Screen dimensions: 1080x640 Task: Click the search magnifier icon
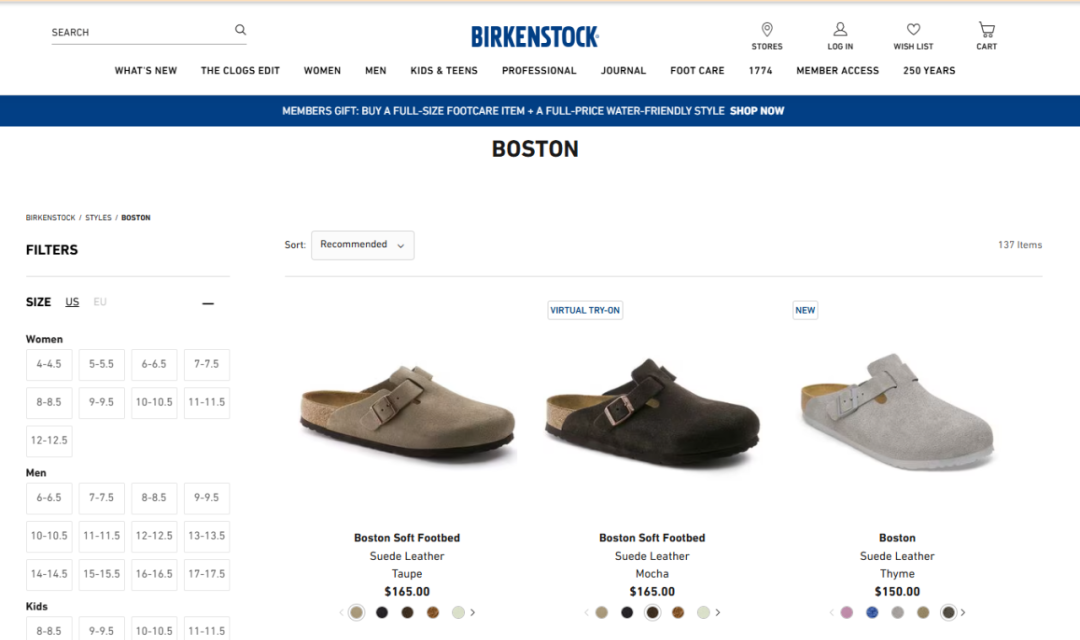coord(240,30)
